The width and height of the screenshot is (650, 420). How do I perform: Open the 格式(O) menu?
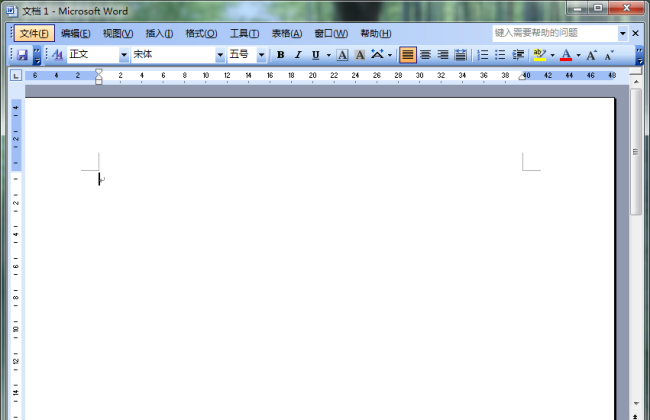201,34
